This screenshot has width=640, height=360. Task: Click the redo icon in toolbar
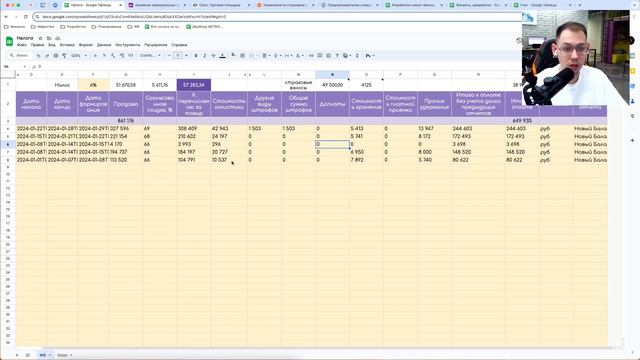(x=47, y=56)
